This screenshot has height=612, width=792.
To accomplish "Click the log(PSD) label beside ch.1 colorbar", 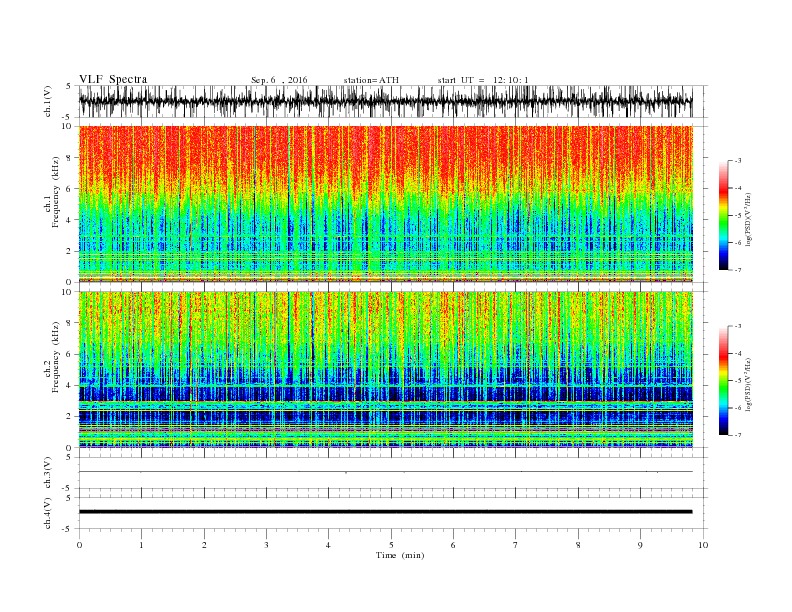I will tap(748, 220).
